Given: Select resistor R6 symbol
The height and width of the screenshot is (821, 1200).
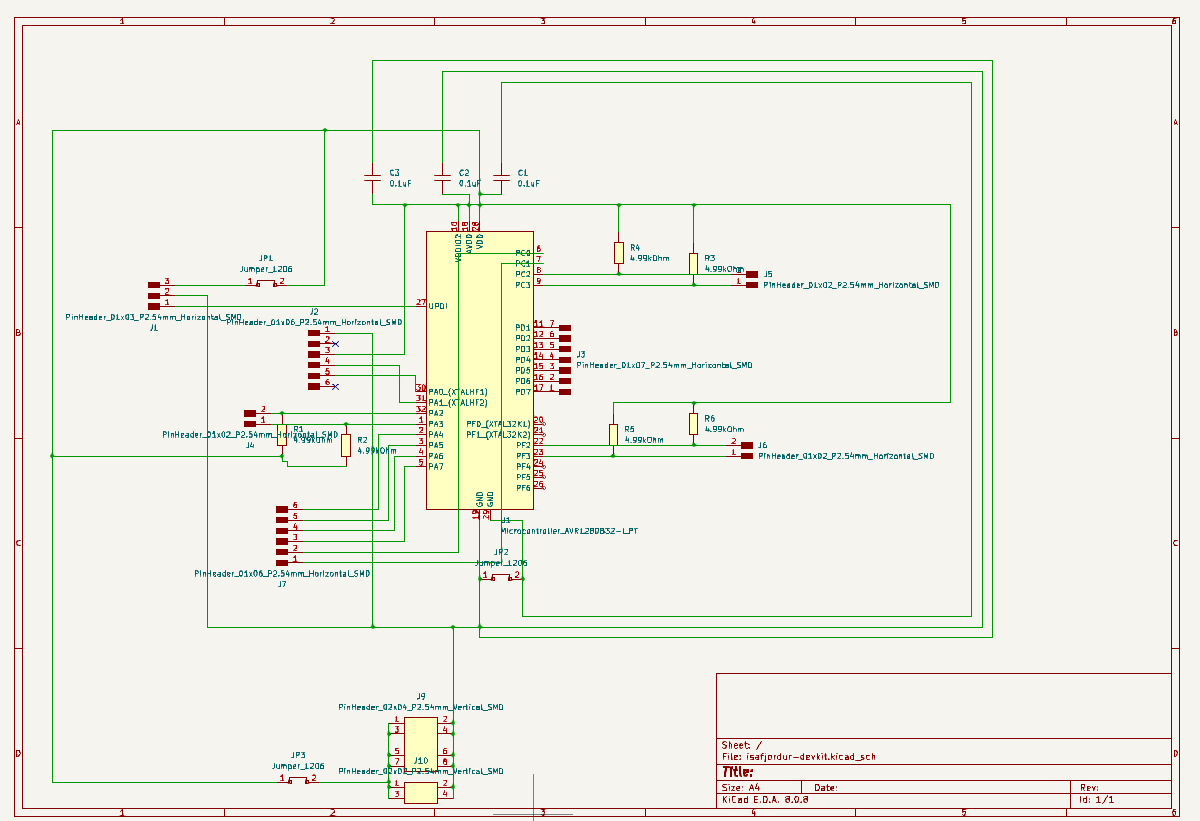Looking at the screenshot, I should click(x=693, y=424).
